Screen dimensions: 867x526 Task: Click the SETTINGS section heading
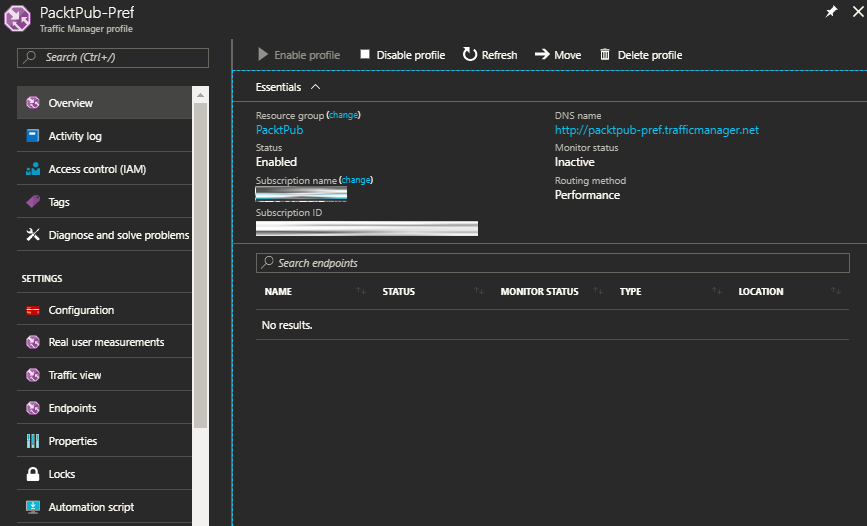(x=42, y=279)
